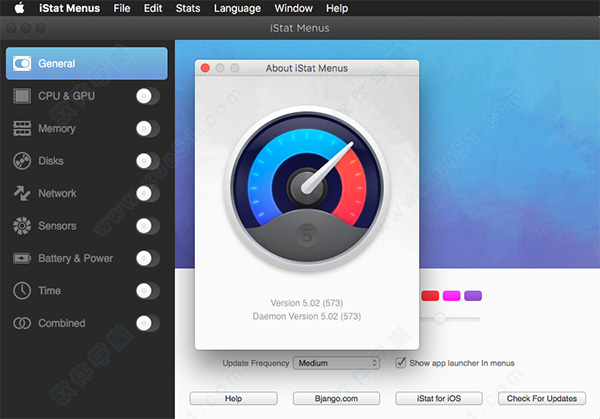Click the Battery & Power label
Screen dimensions: 600x419
tap(75, 259)
